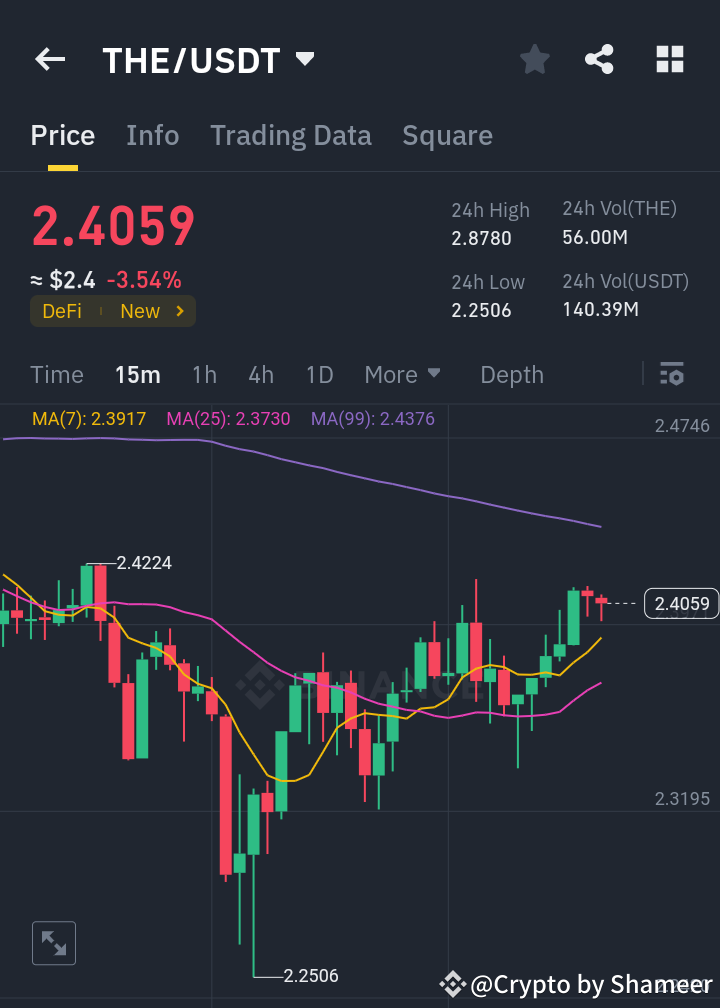Open the Square tab
The image size is (720, 1008).
[447, 134]
